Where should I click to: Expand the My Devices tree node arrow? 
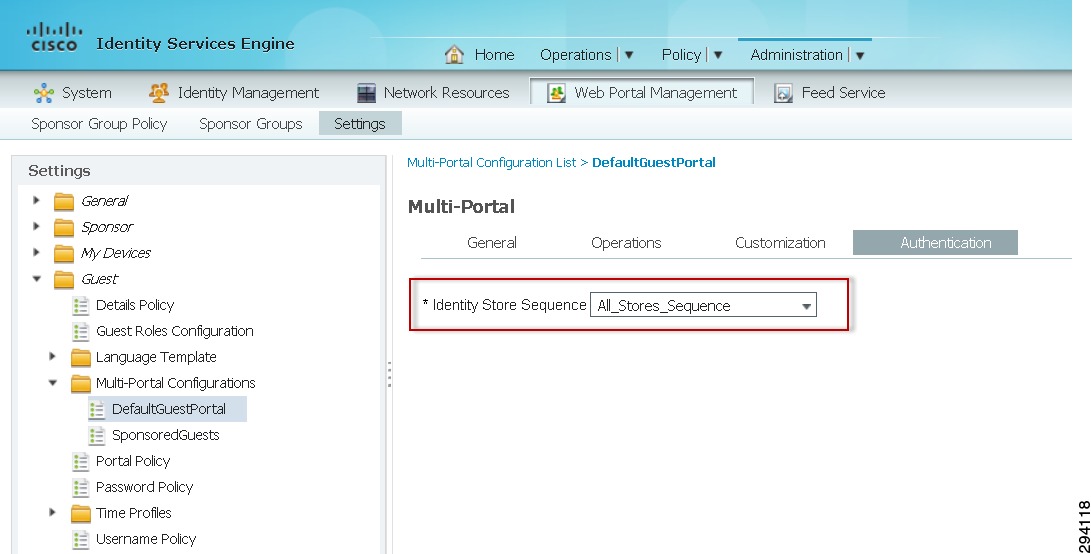tap(36, 252)
